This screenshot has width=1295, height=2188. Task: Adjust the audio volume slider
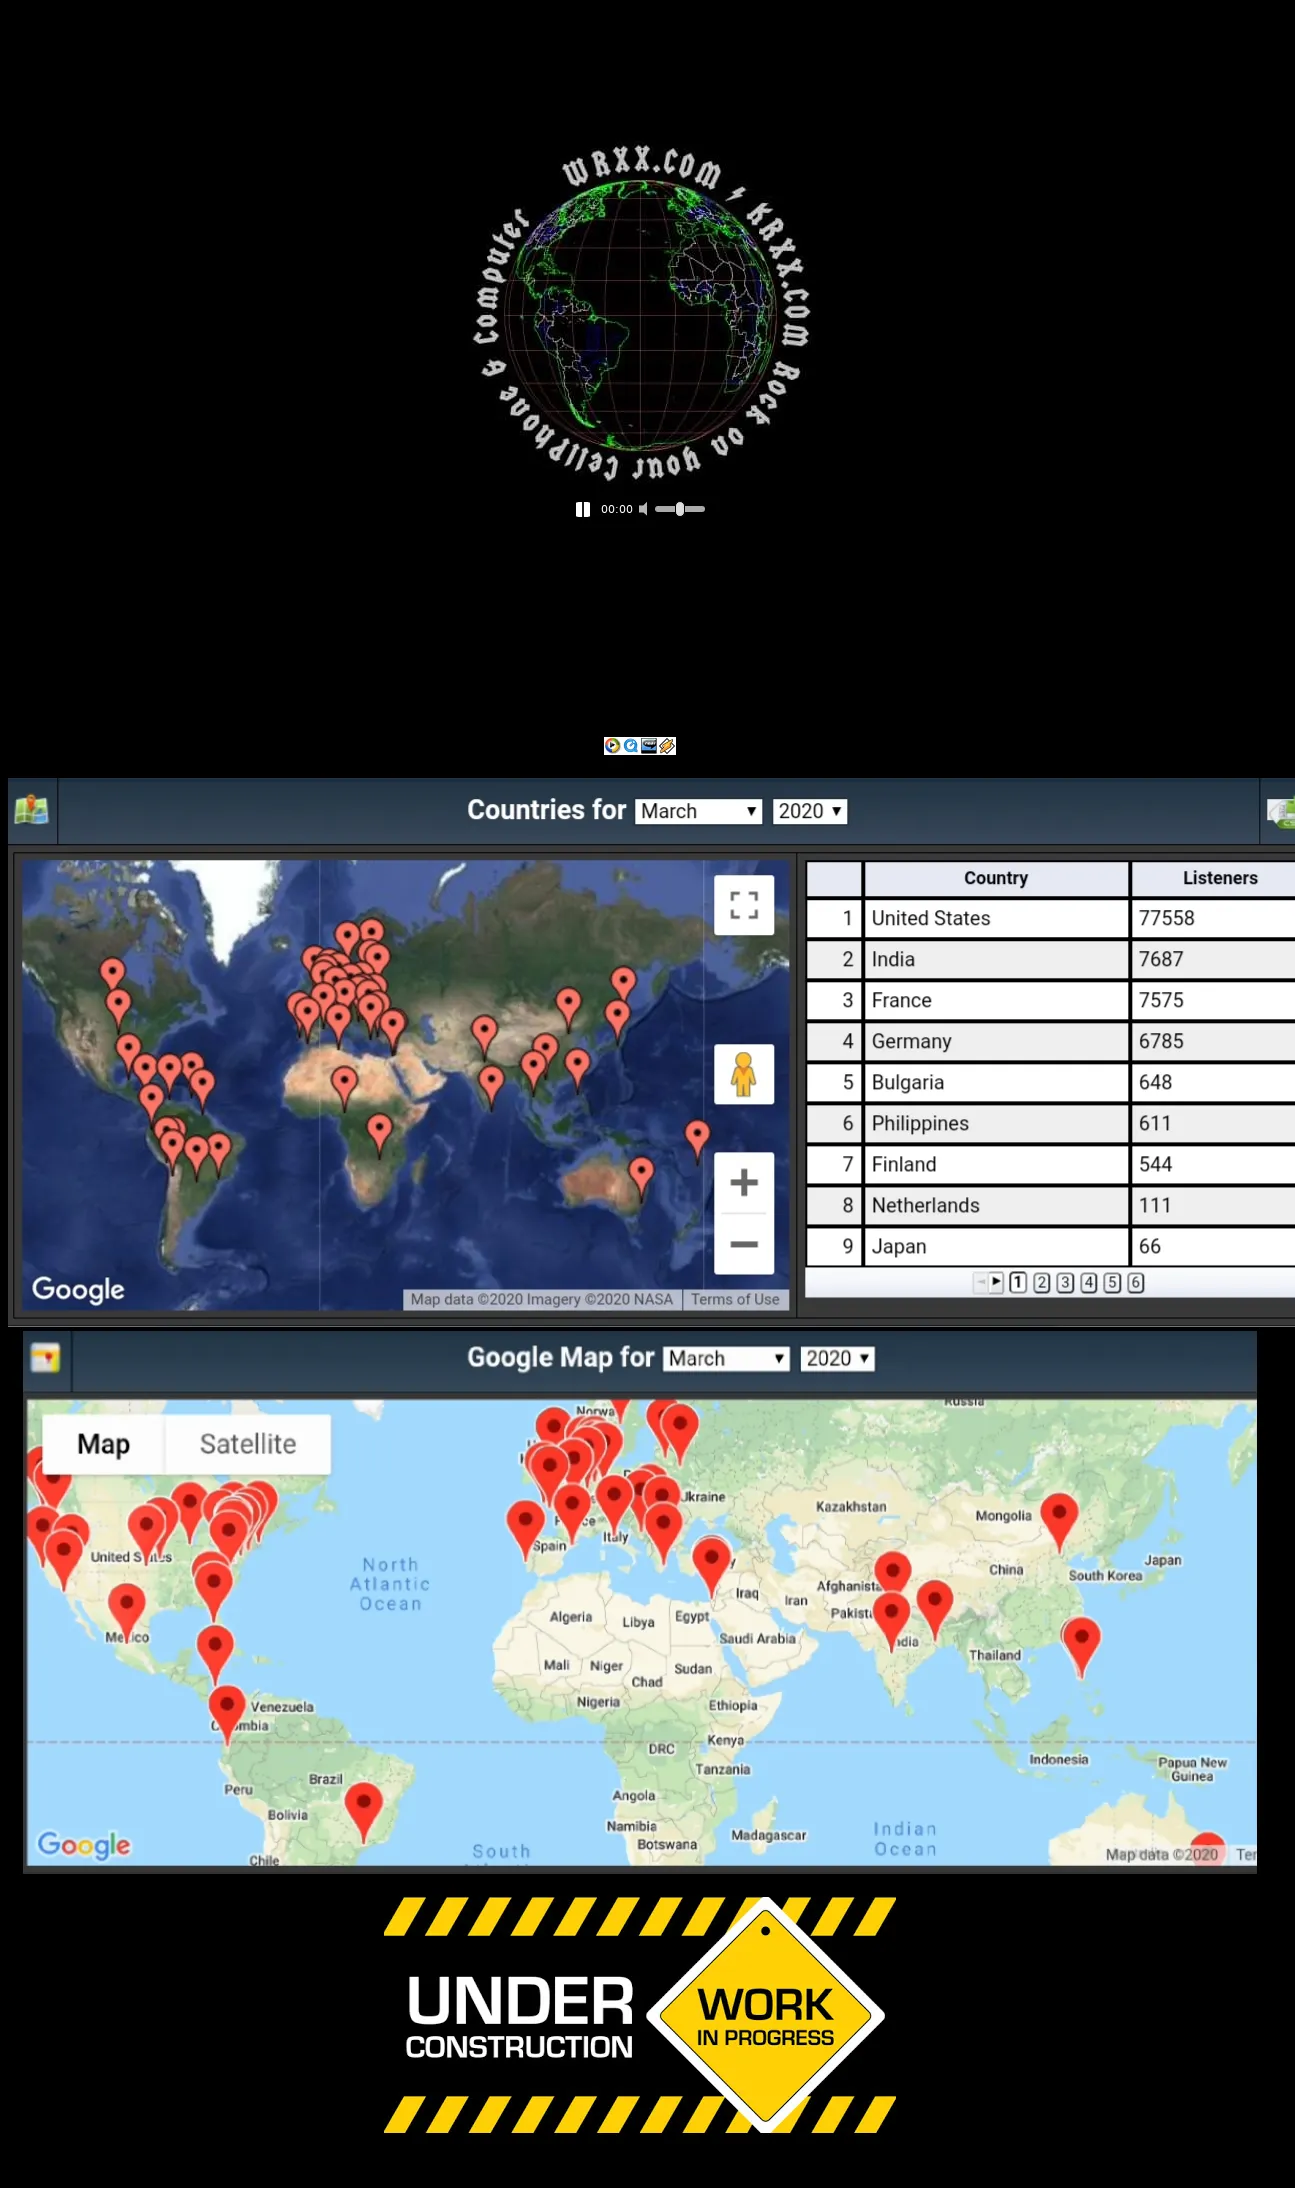(x=680, y=509)
